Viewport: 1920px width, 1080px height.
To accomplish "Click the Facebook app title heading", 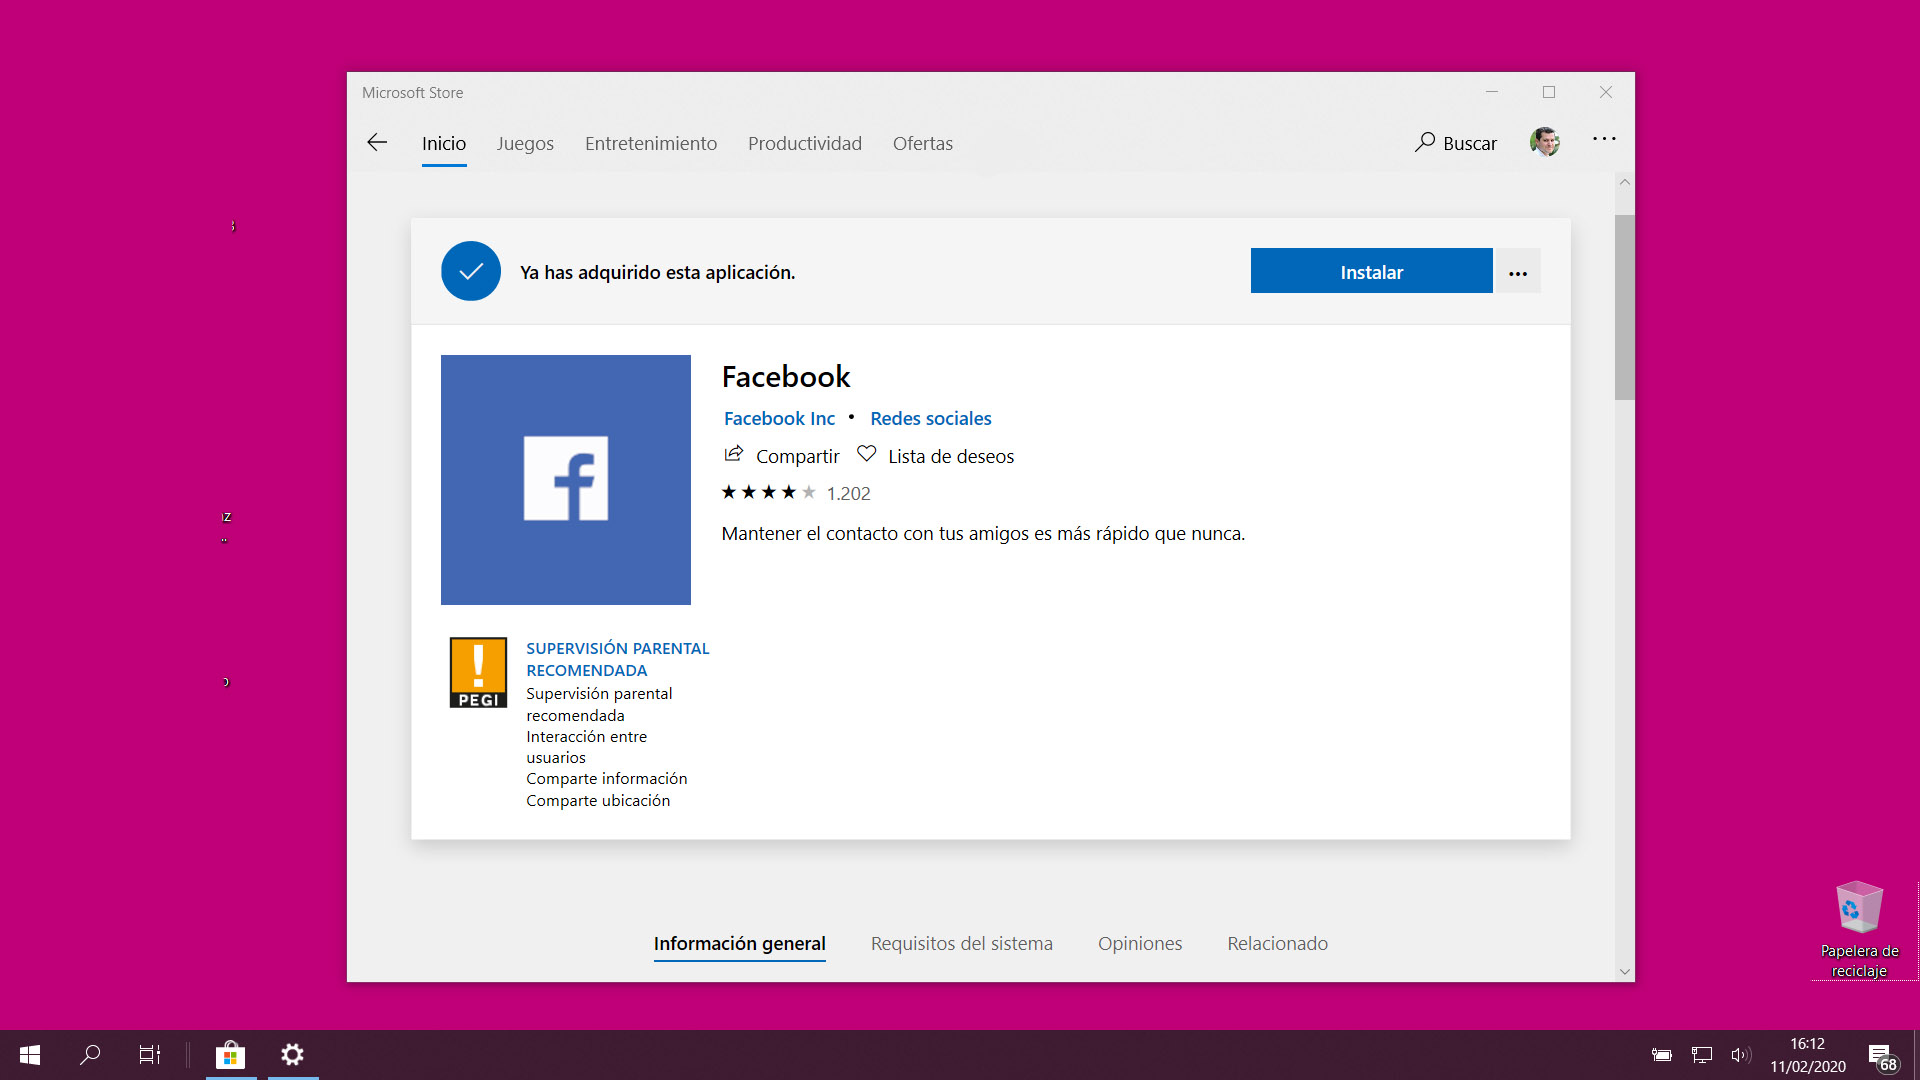I will pyautogui.click(x=786, y=377).
